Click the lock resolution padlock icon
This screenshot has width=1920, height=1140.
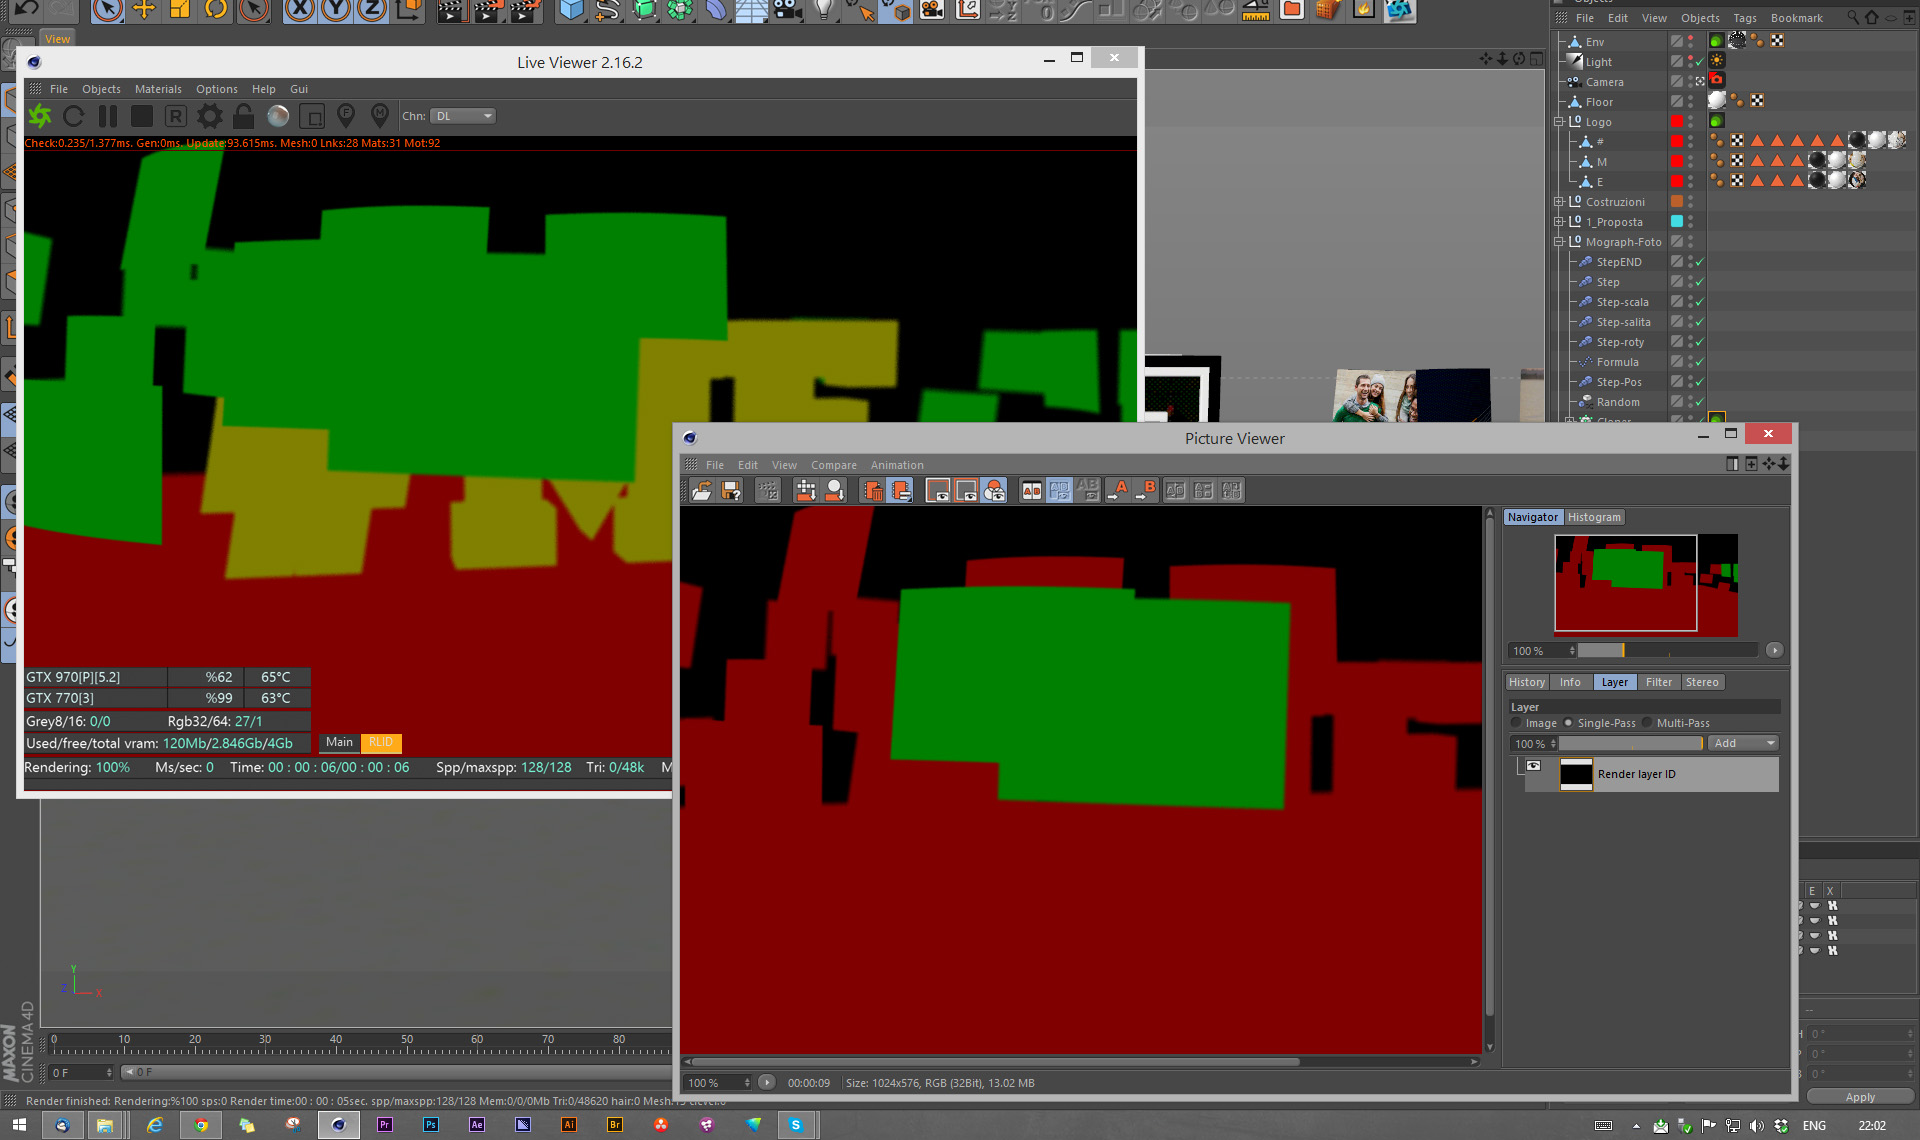243,116
